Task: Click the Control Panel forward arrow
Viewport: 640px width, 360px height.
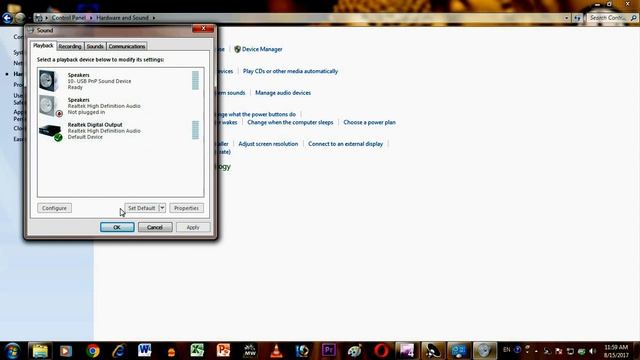Action: [20, 18]
